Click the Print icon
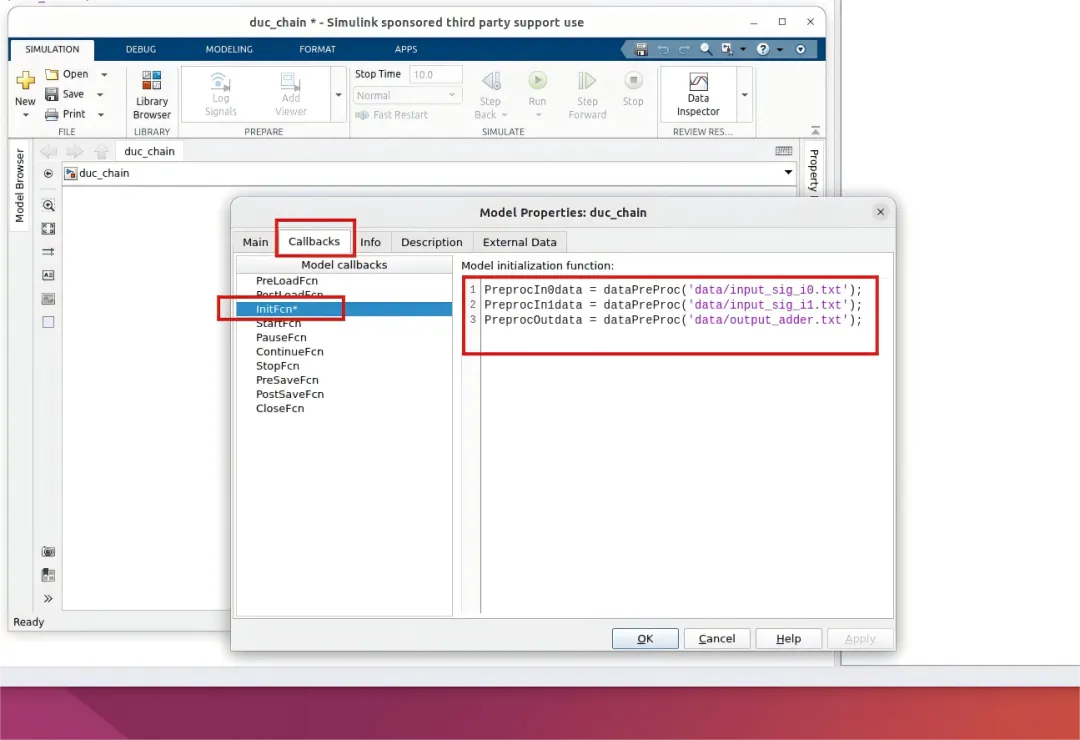The height and width of the screenshot is (740, 1080). (x=52, y=114)
